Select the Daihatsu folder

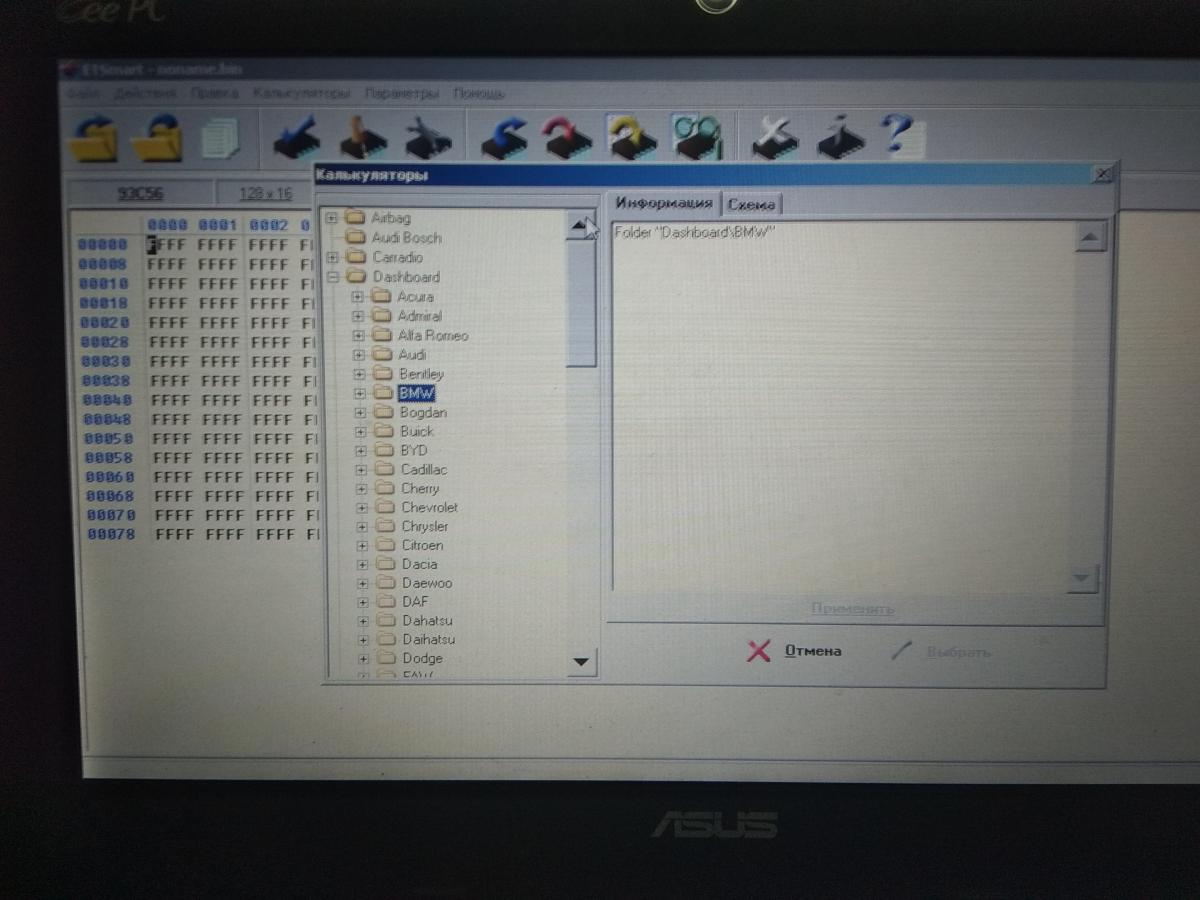pyautogui.click(x=429, y=639)
